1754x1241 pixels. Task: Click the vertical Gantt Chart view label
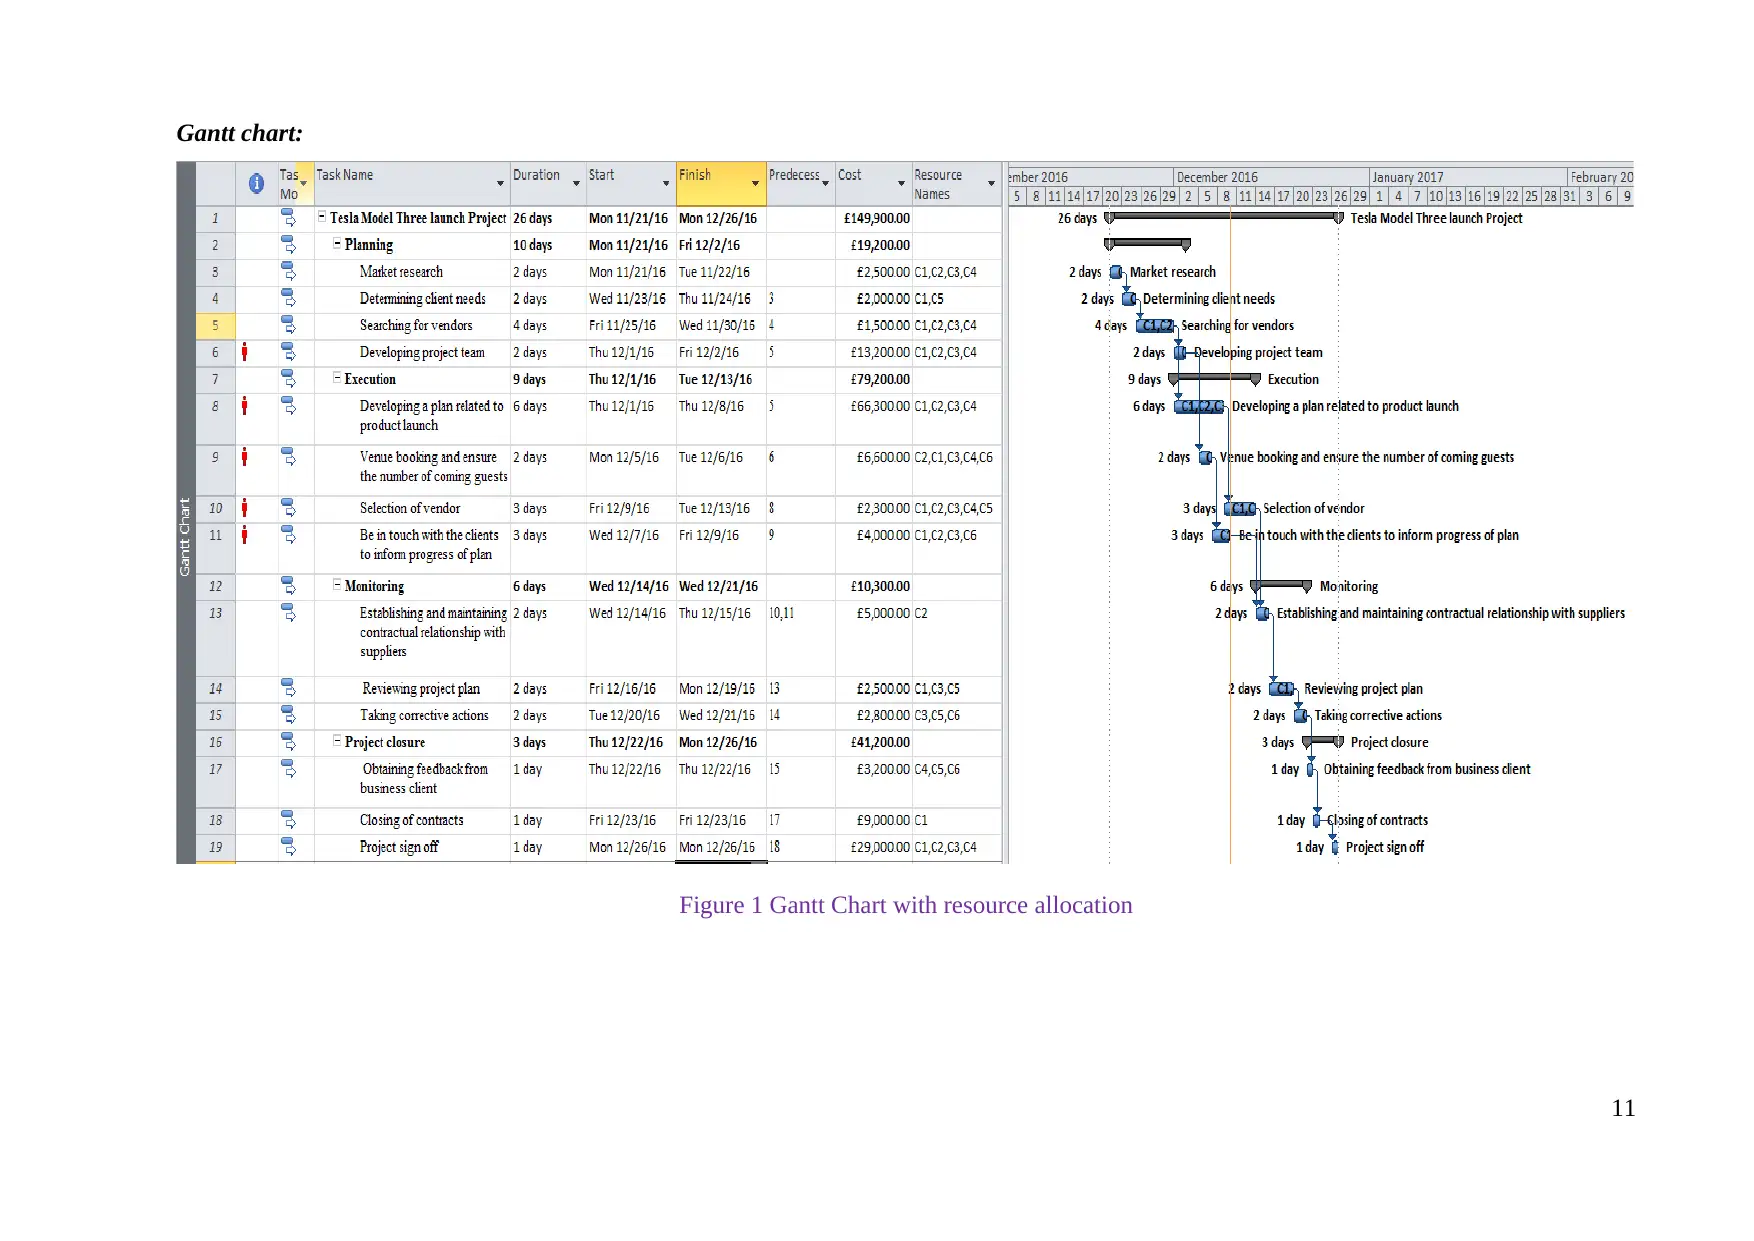point(185,537)
